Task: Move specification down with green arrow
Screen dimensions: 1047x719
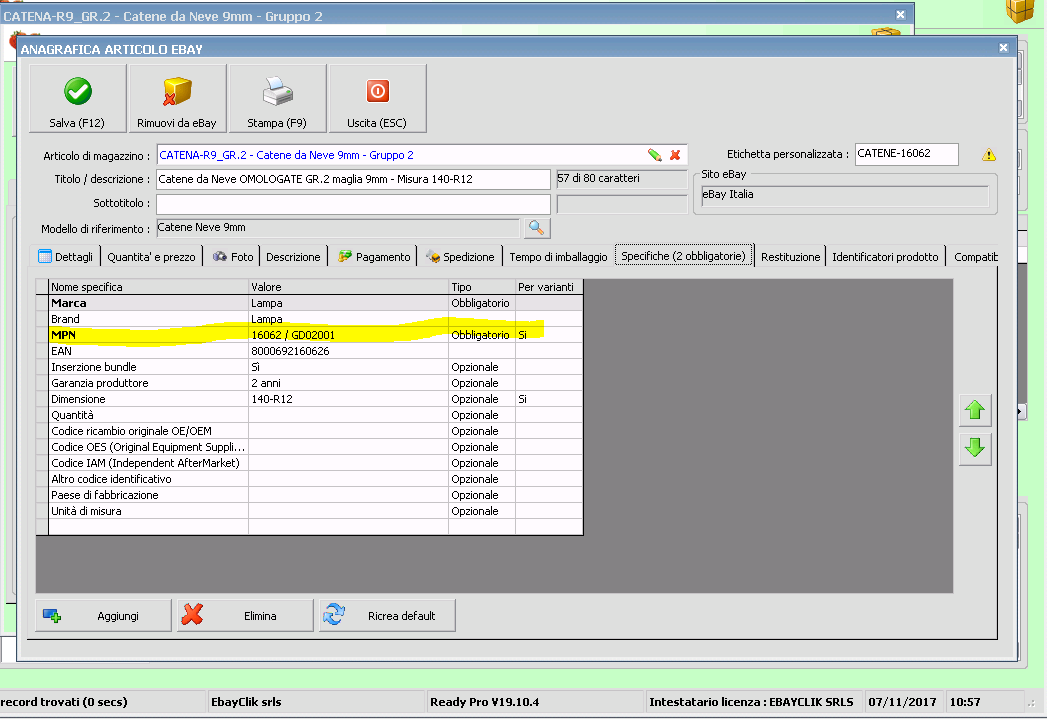Action: tap(974, 449)
